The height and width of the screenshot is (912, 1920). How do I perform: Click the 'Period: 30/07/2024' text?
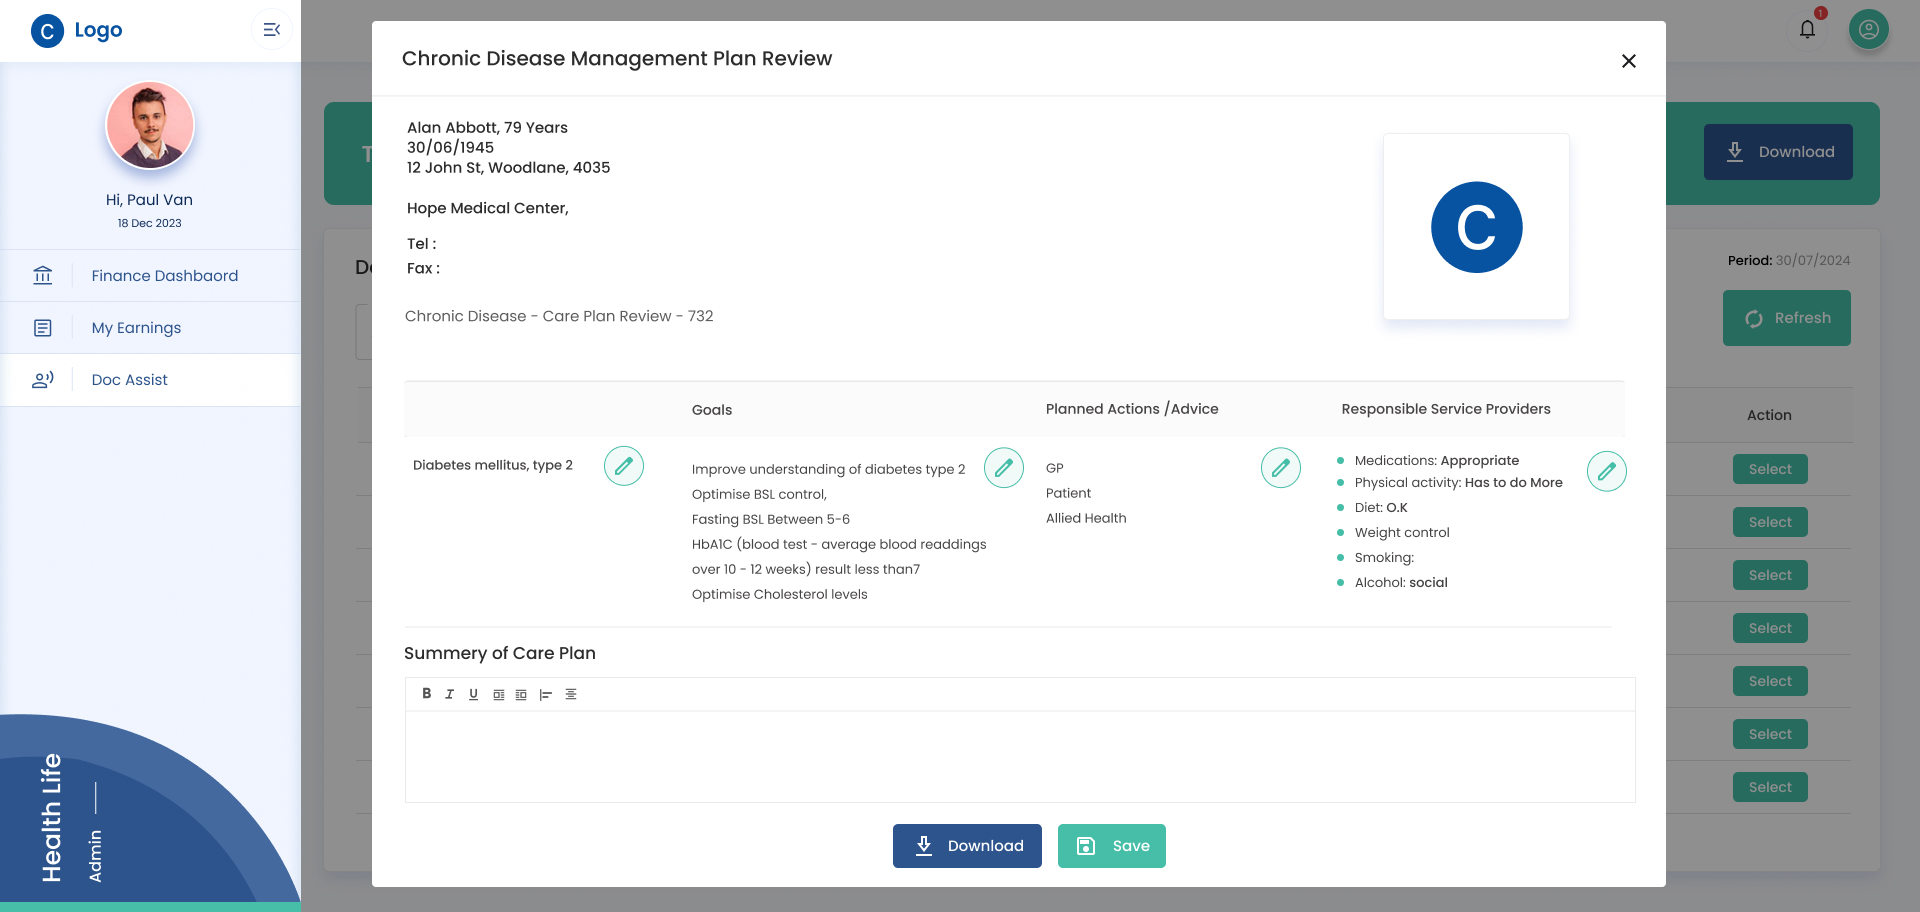point(1789,260)
